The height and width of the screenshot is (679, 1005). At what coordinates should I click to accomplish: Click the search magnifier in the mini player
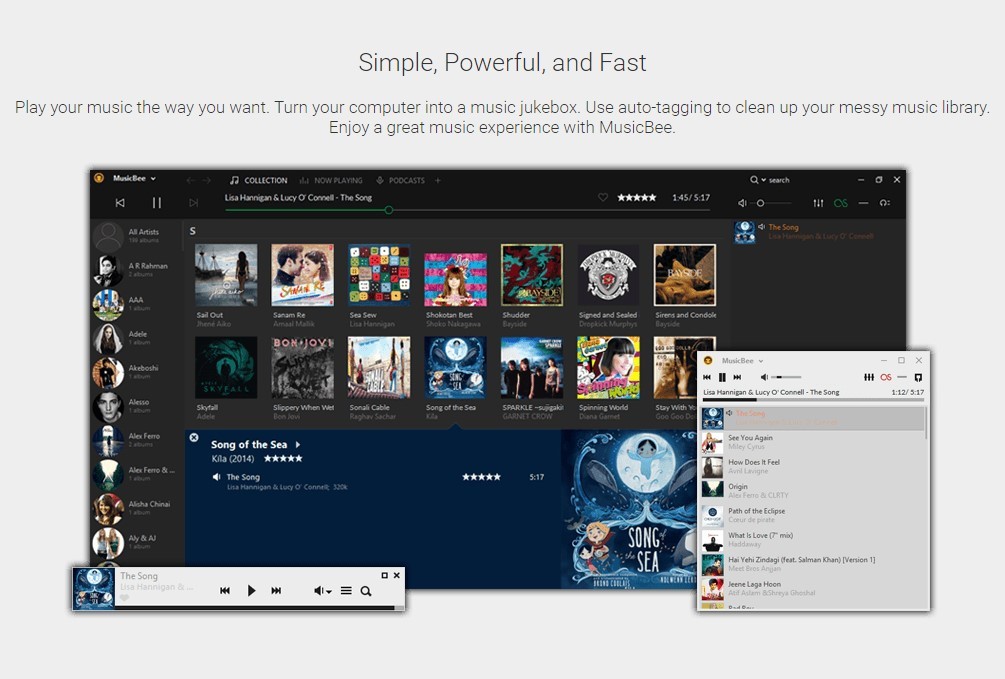coord(366,591)
